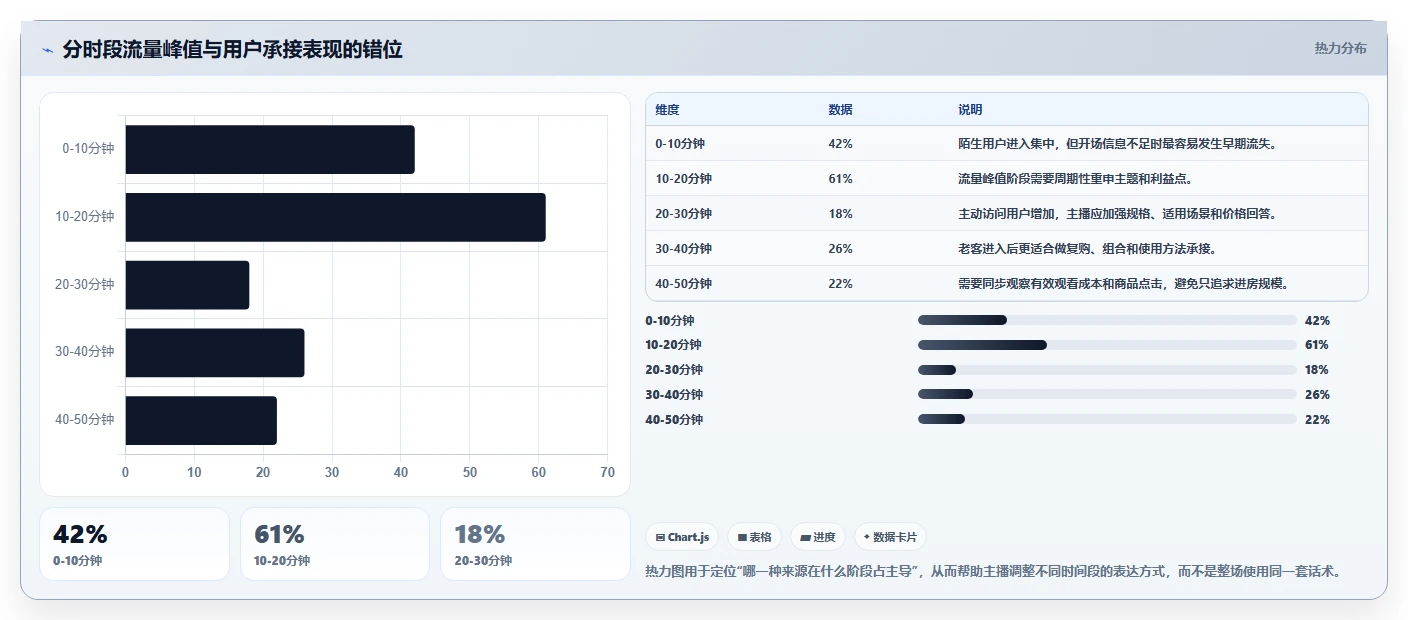The height and width of the screenshot is (620, 1408).
Task: Click the 20-30分钟 label in progress list
Action: point(674,370)
